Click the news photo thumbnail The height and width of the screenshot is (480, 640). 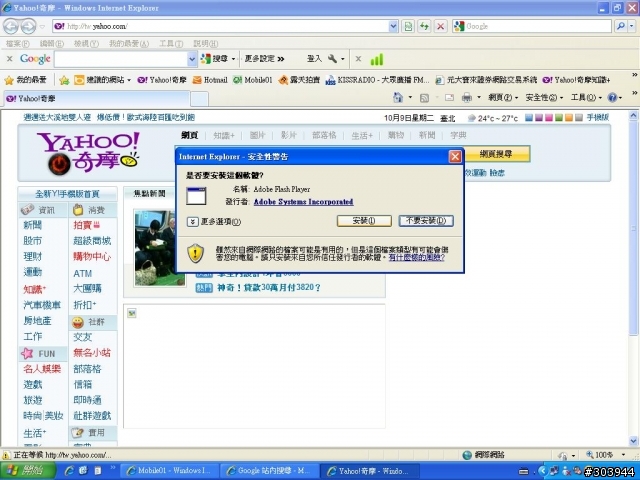point(160,248)
